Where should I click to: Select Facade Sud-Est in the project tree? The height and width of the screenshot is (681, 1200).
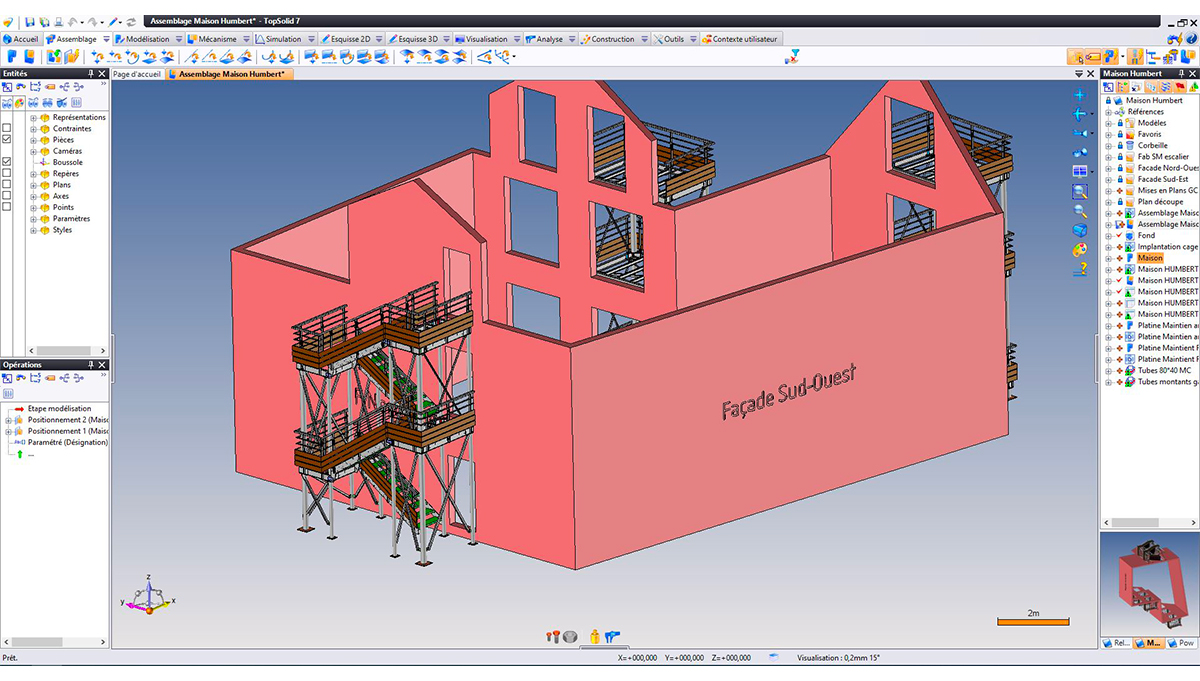pos(1161,179)
